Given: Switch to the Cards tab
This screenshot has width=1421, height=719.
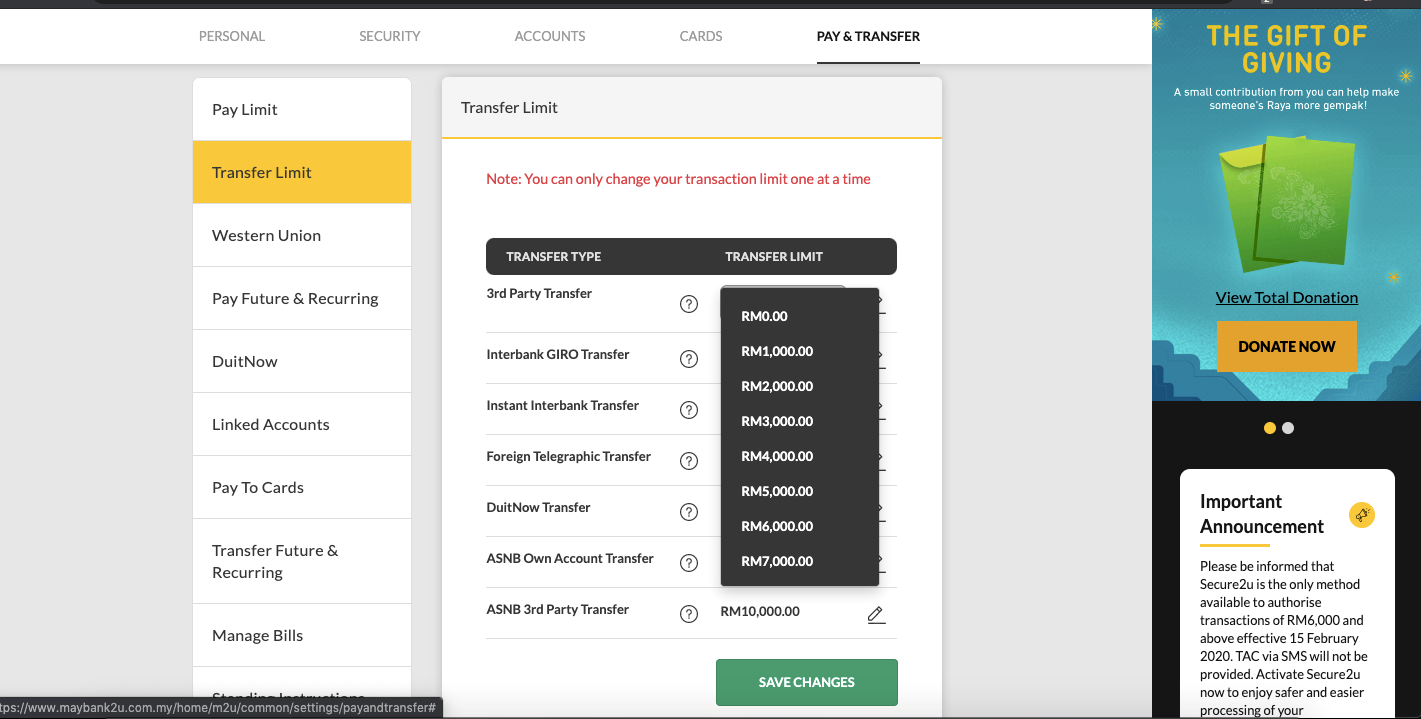Looking at the screenshot, I should [x=700, y=36].
